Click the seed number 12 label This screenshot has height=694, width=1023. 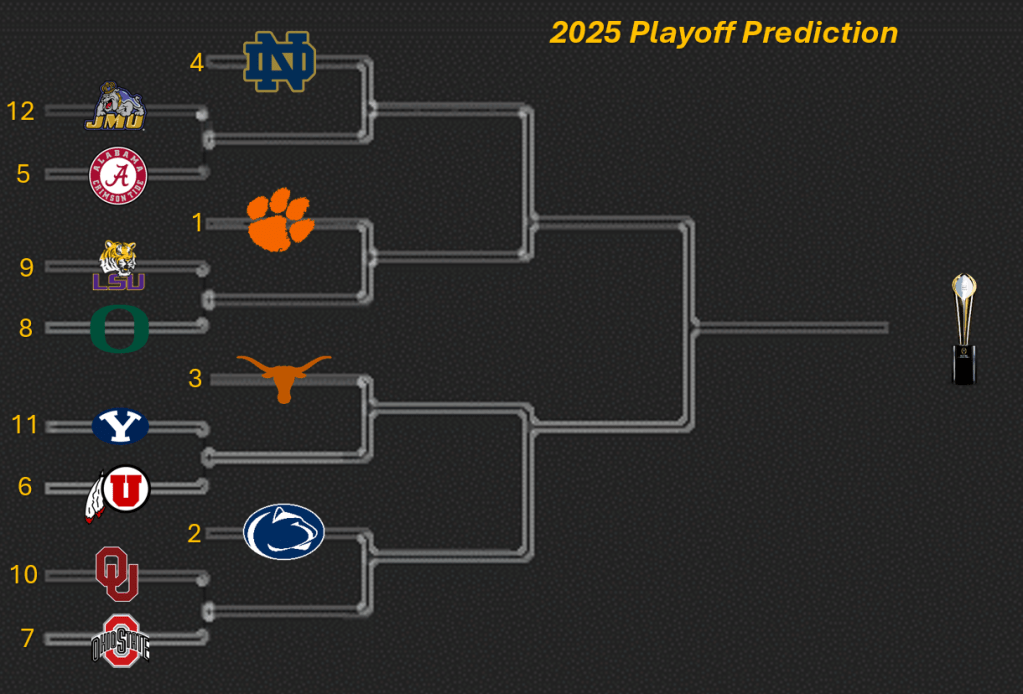tap(20, 111)
